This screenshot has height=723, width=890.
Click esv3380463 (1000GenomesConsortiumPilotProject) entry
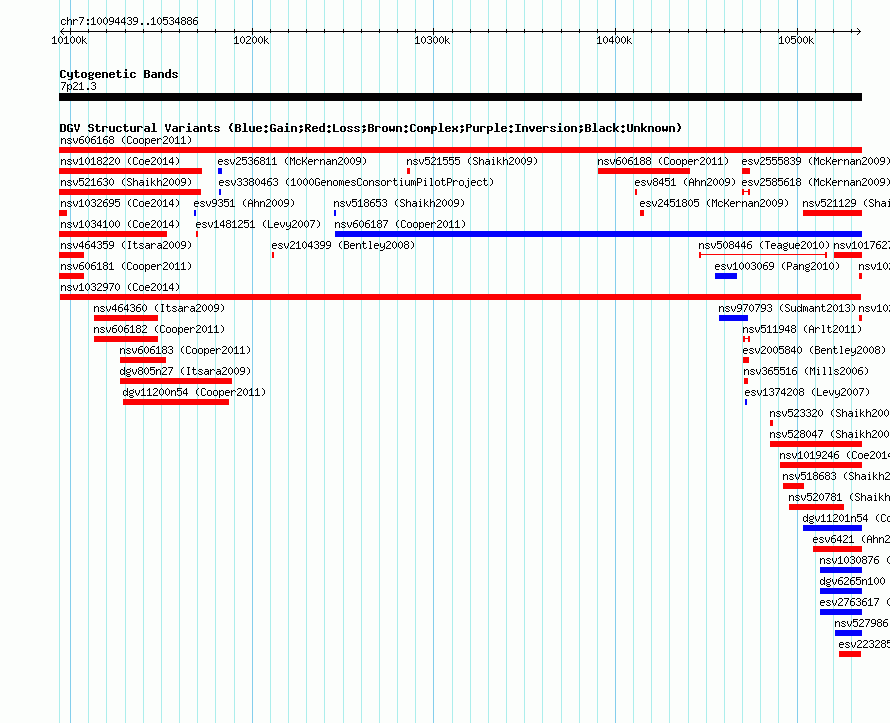(356, 182)
